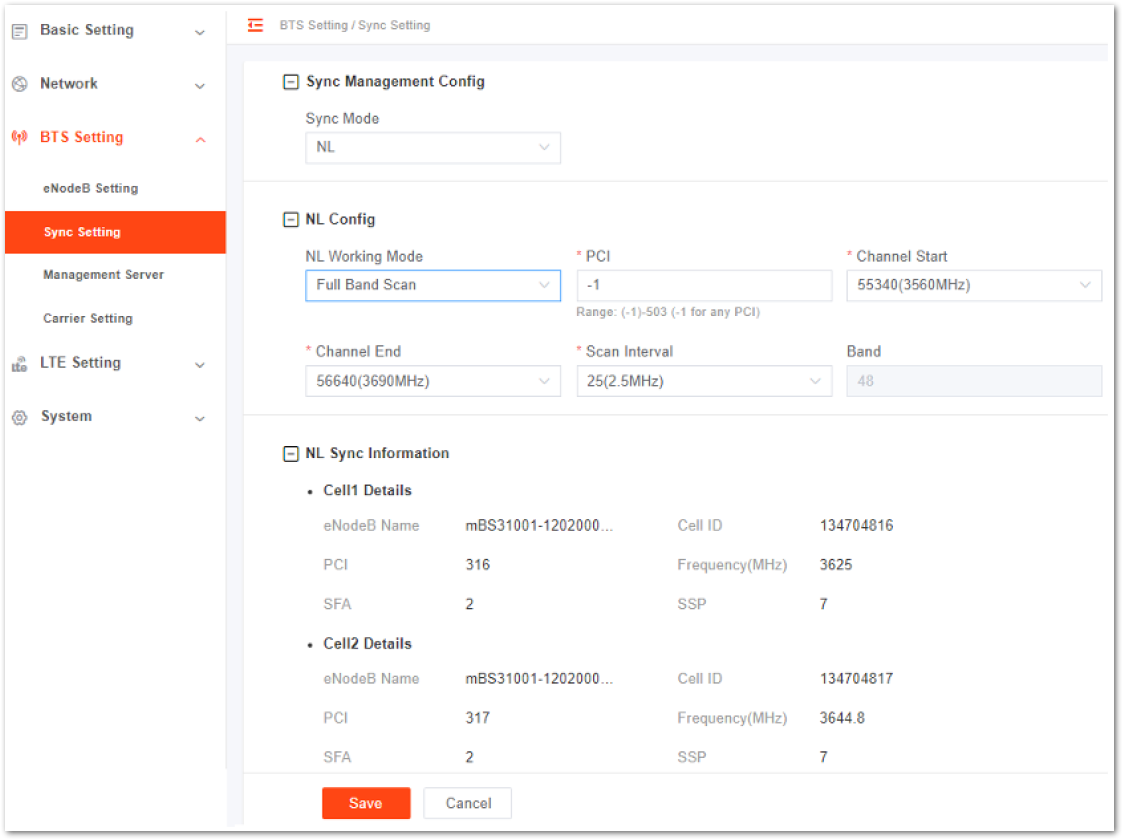This screenshot has width=1123, height=840.
Task: Click the Cell2 Details heading
Action: click(x=367, y=644)
